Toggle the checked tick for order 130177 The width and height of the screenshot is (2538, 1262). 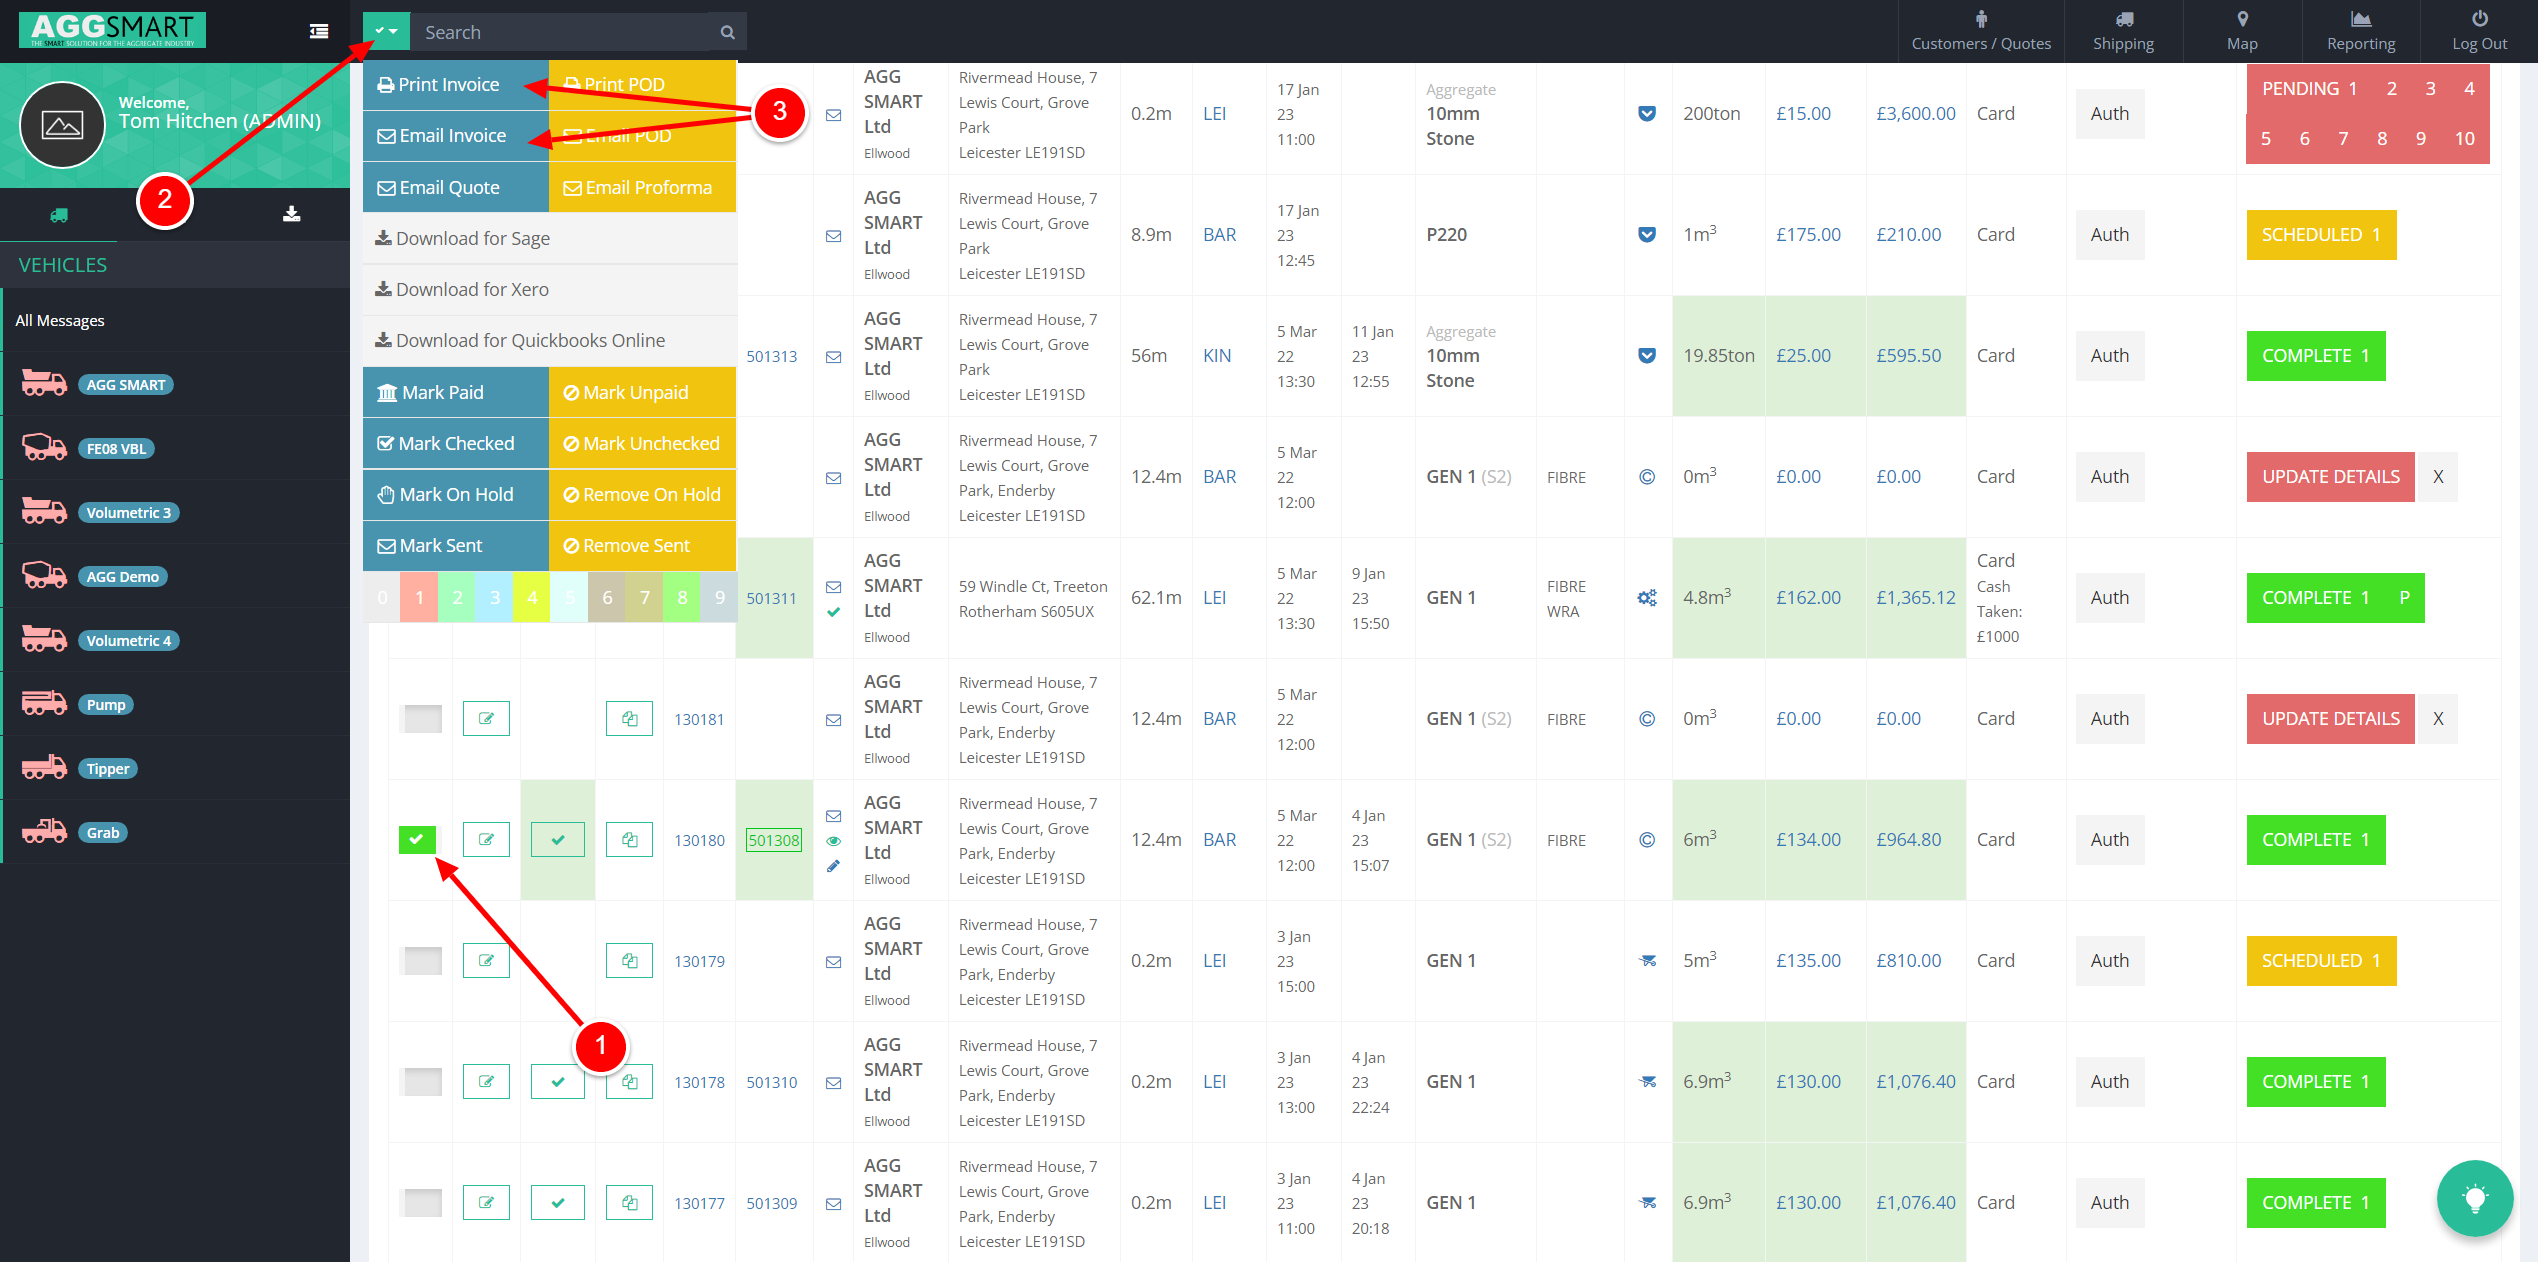[558, 1202]
